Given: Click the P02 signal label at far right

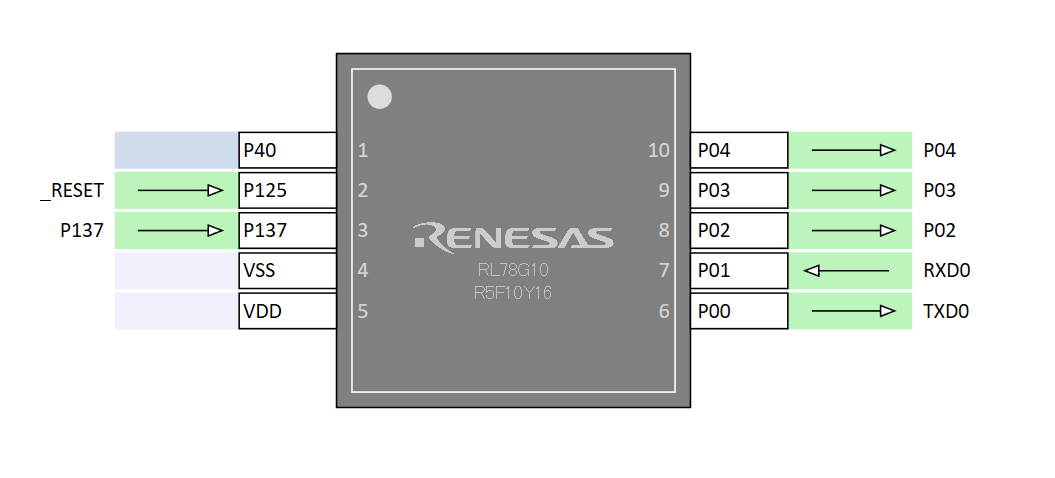Looking at the screenshot, I should point(939,231).
